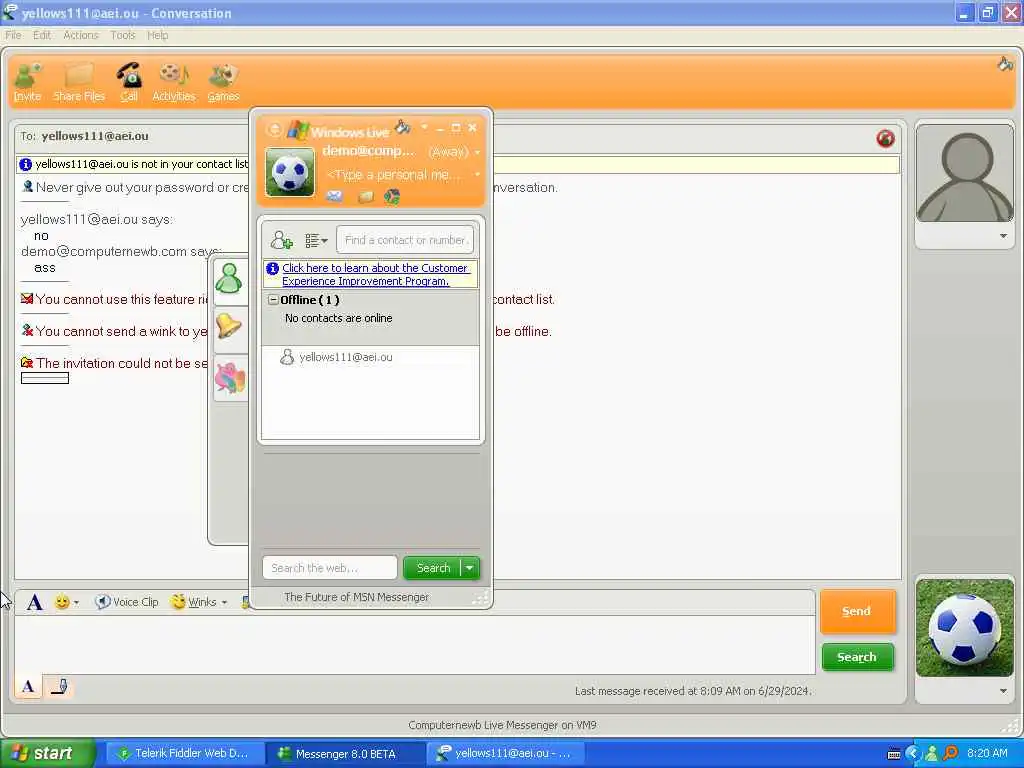Launch Games from the toolbar
The image size is (1024, 768).
[223, 82]
